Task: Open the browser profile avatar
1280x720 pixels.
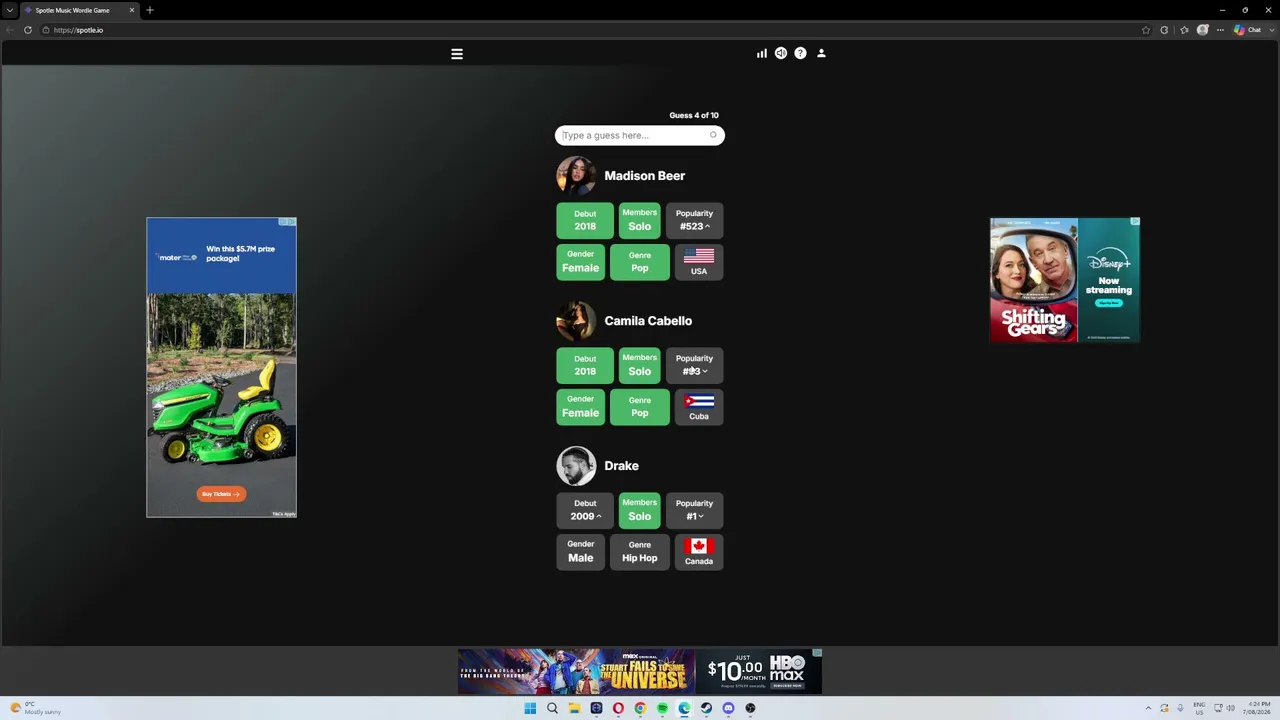Action: click(x=1203, y=30)
